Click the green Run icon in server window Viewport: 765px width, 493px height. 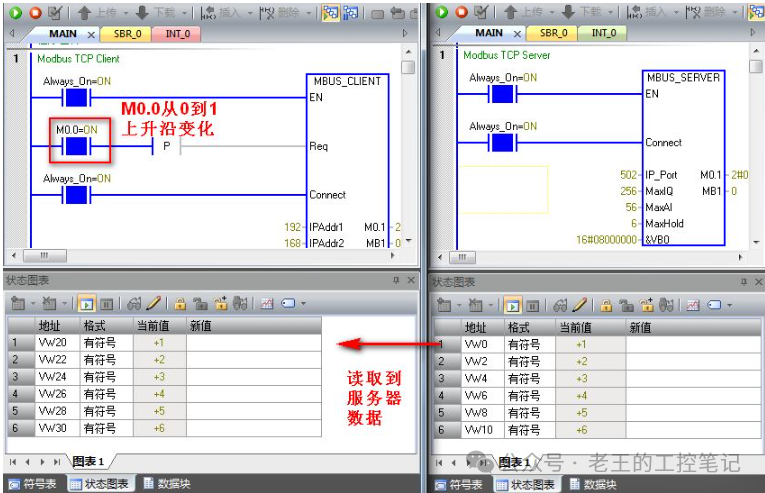tap(442, 12)
